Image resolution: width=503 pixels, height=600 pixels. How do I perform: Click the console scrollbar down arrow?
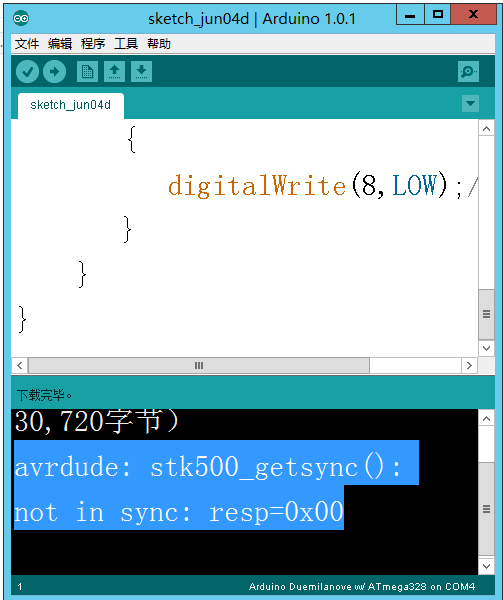coord(487,566)
